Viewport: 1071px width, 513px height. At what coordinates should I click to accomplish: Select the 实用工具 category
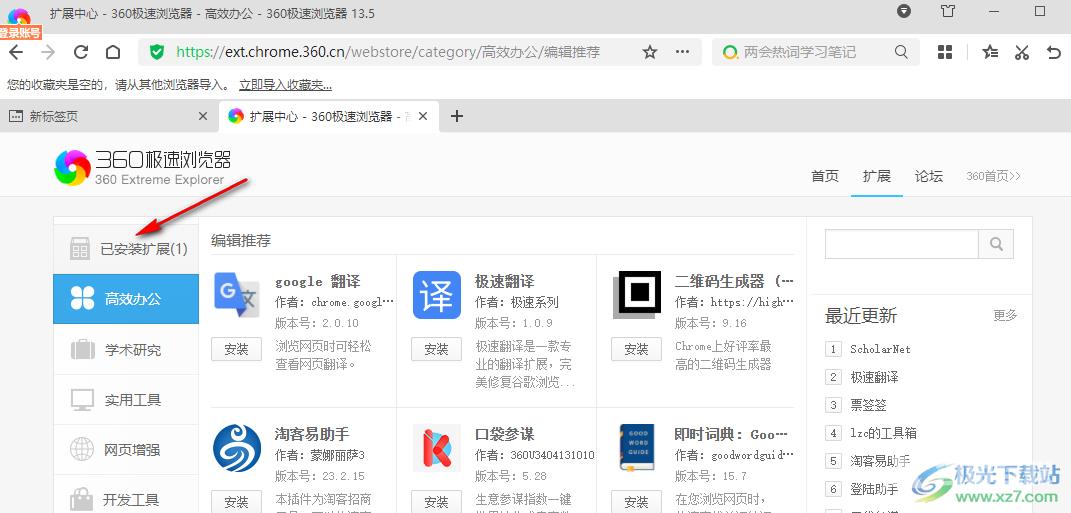click(x=126, y=400)
